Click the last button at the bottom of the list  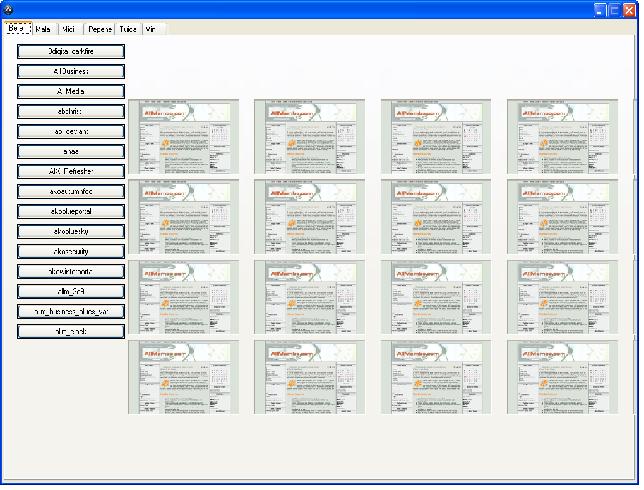click(70, 331)
